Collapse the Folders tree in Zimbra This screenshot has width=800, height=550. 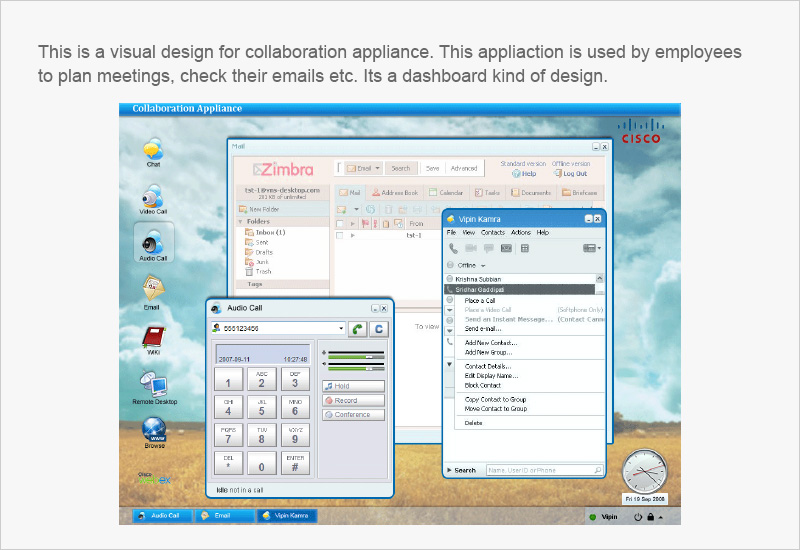click(240, 221)
